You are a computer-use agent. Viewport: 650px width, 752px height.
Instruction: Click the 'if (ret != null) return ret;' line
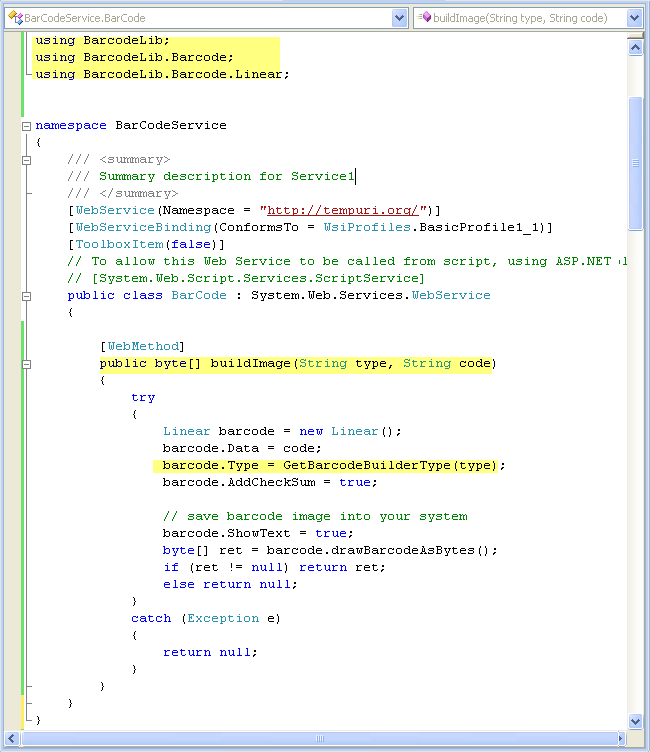(274, 567)
